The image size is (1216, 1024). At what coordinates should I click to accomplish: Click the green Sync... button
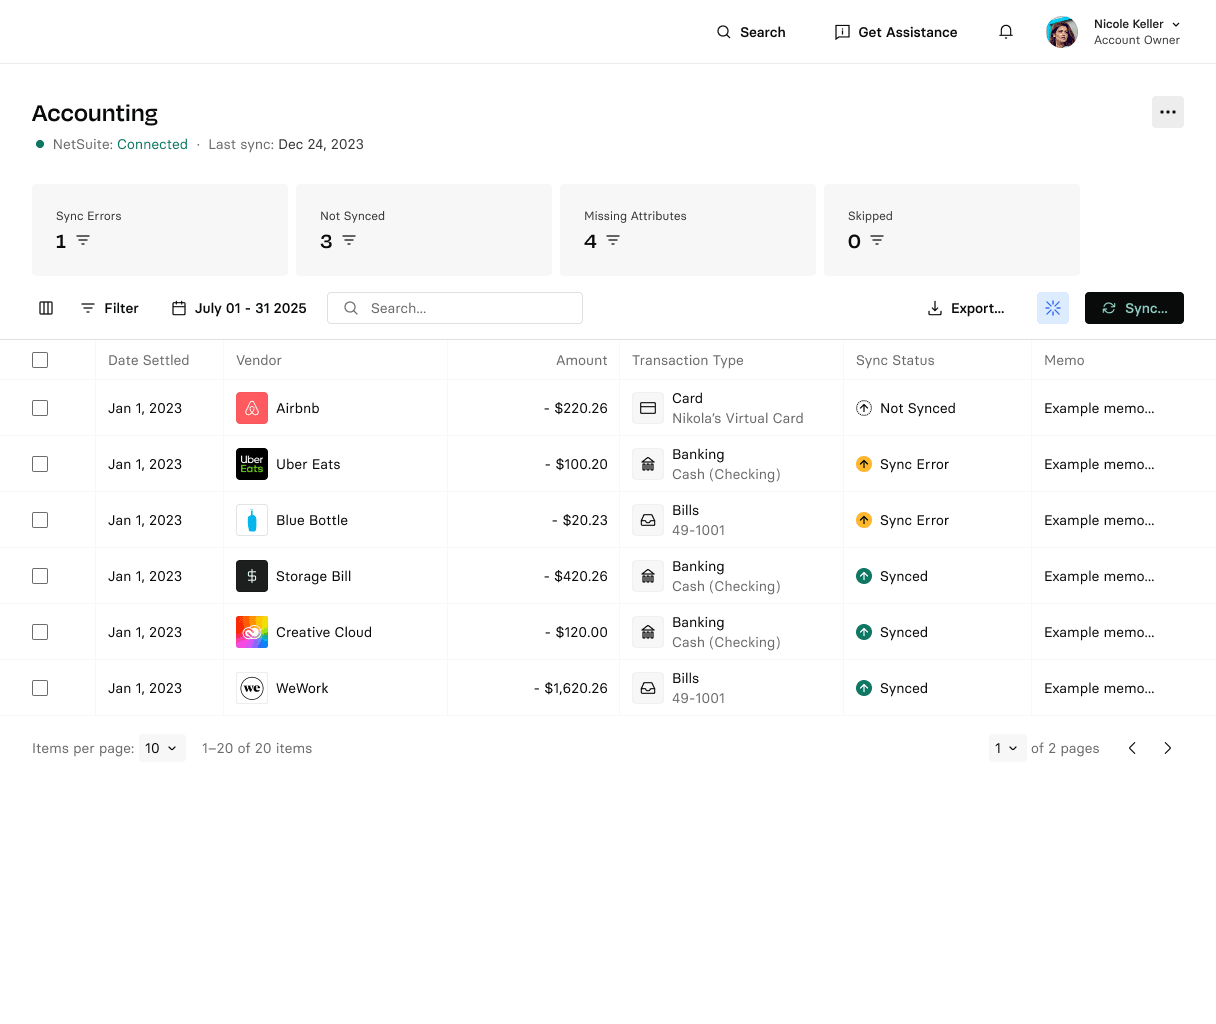tap(1134, 308)
